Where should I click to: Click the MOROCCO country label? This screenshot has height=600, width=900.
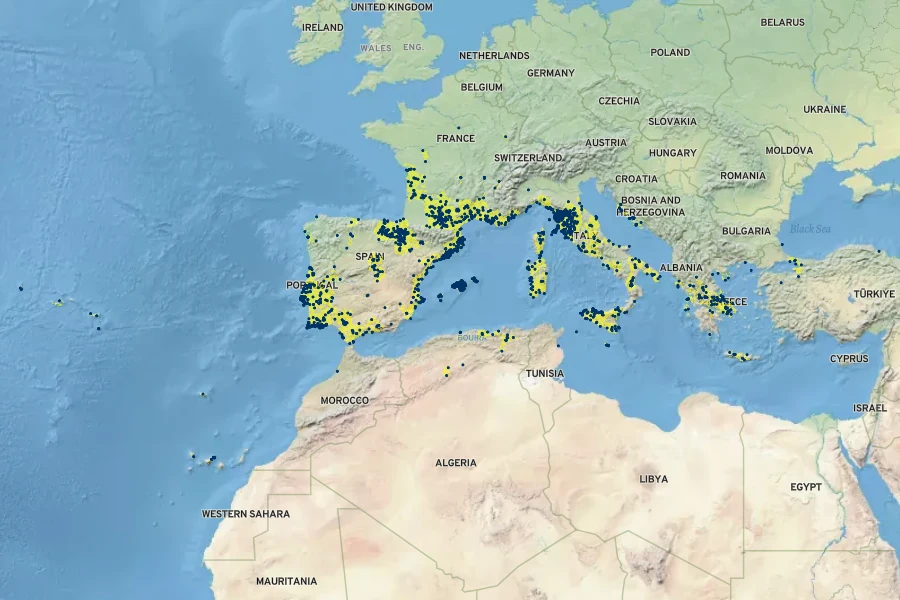pyautogui.click(x=344, y=400)
